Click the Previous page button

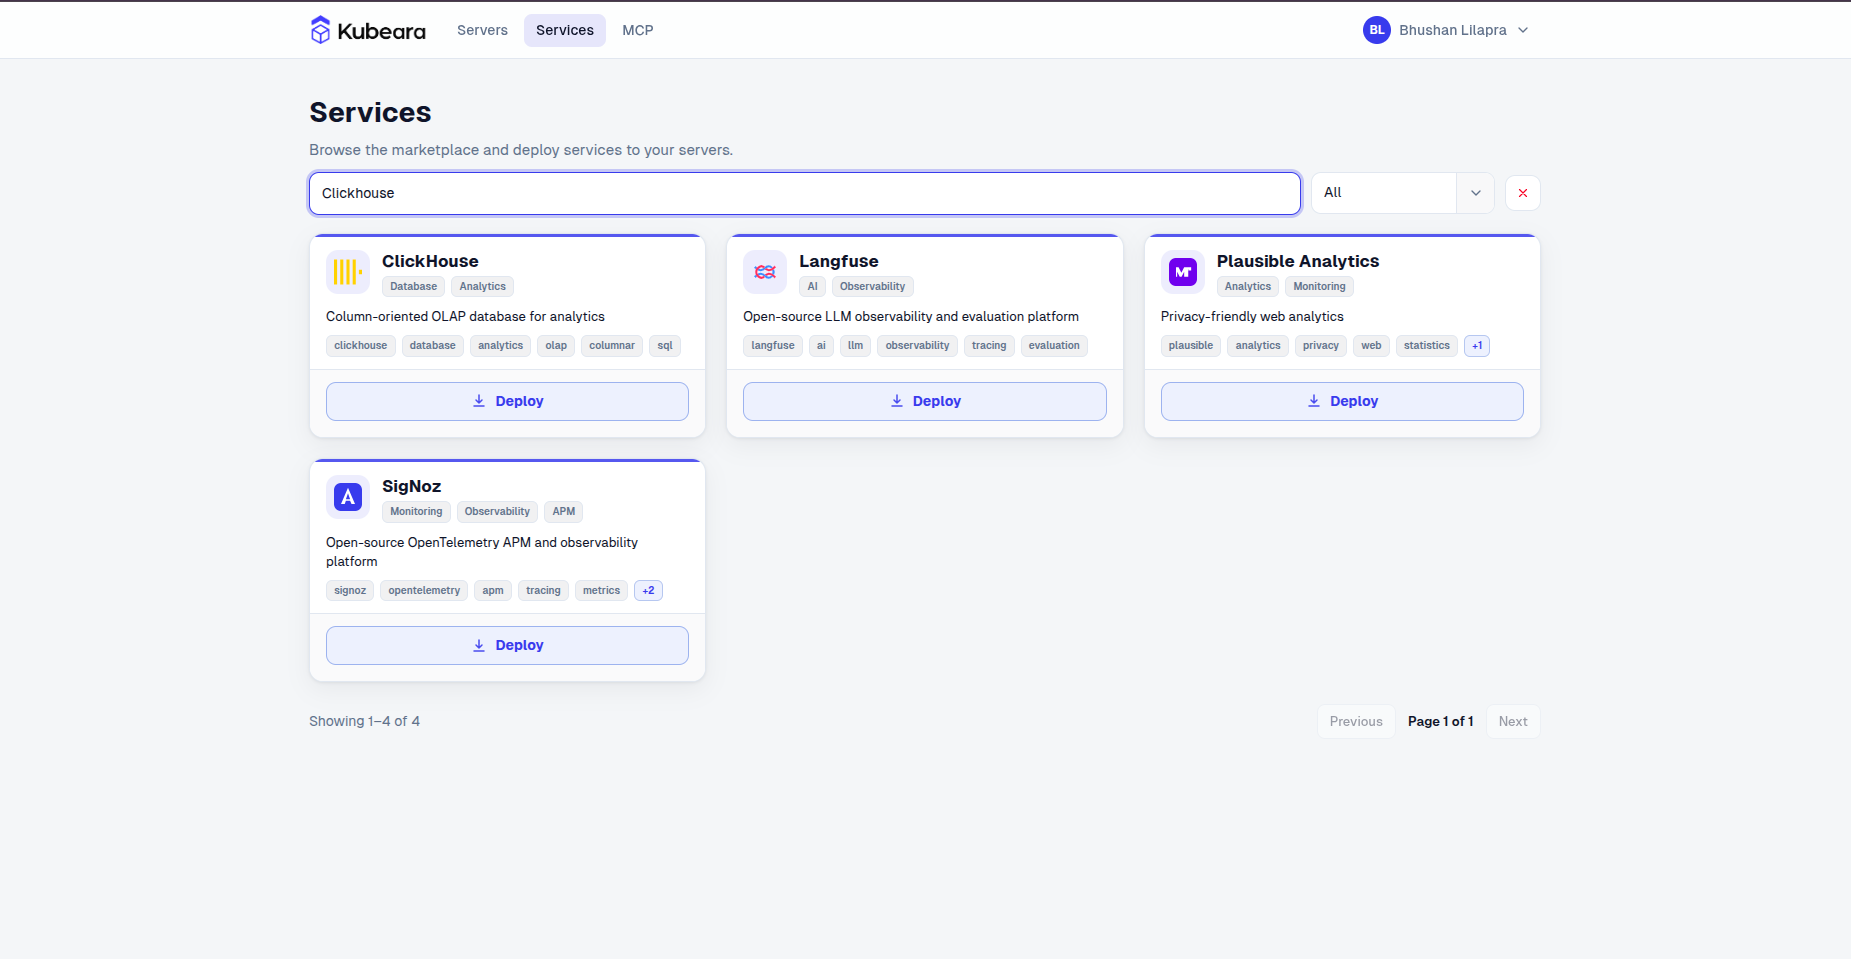click(x=1356, y=721)
